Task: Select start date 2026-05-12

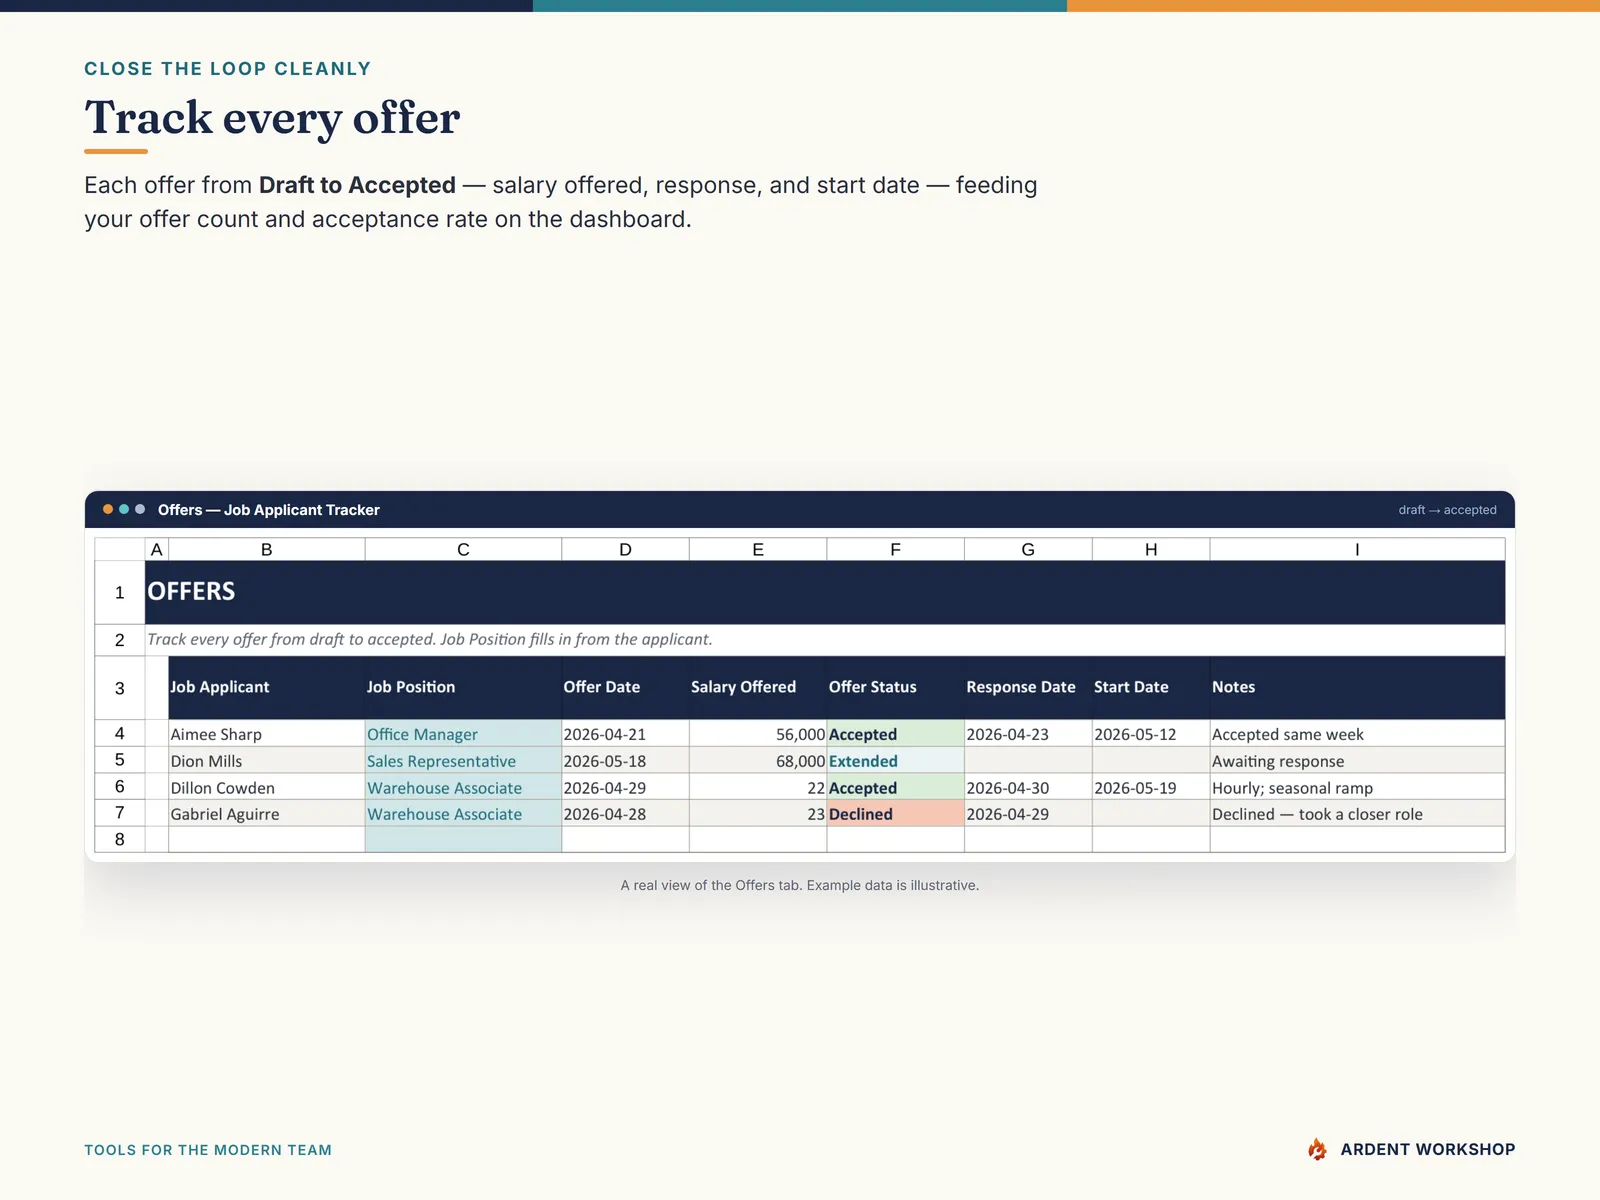Action: pos(1151,734)
